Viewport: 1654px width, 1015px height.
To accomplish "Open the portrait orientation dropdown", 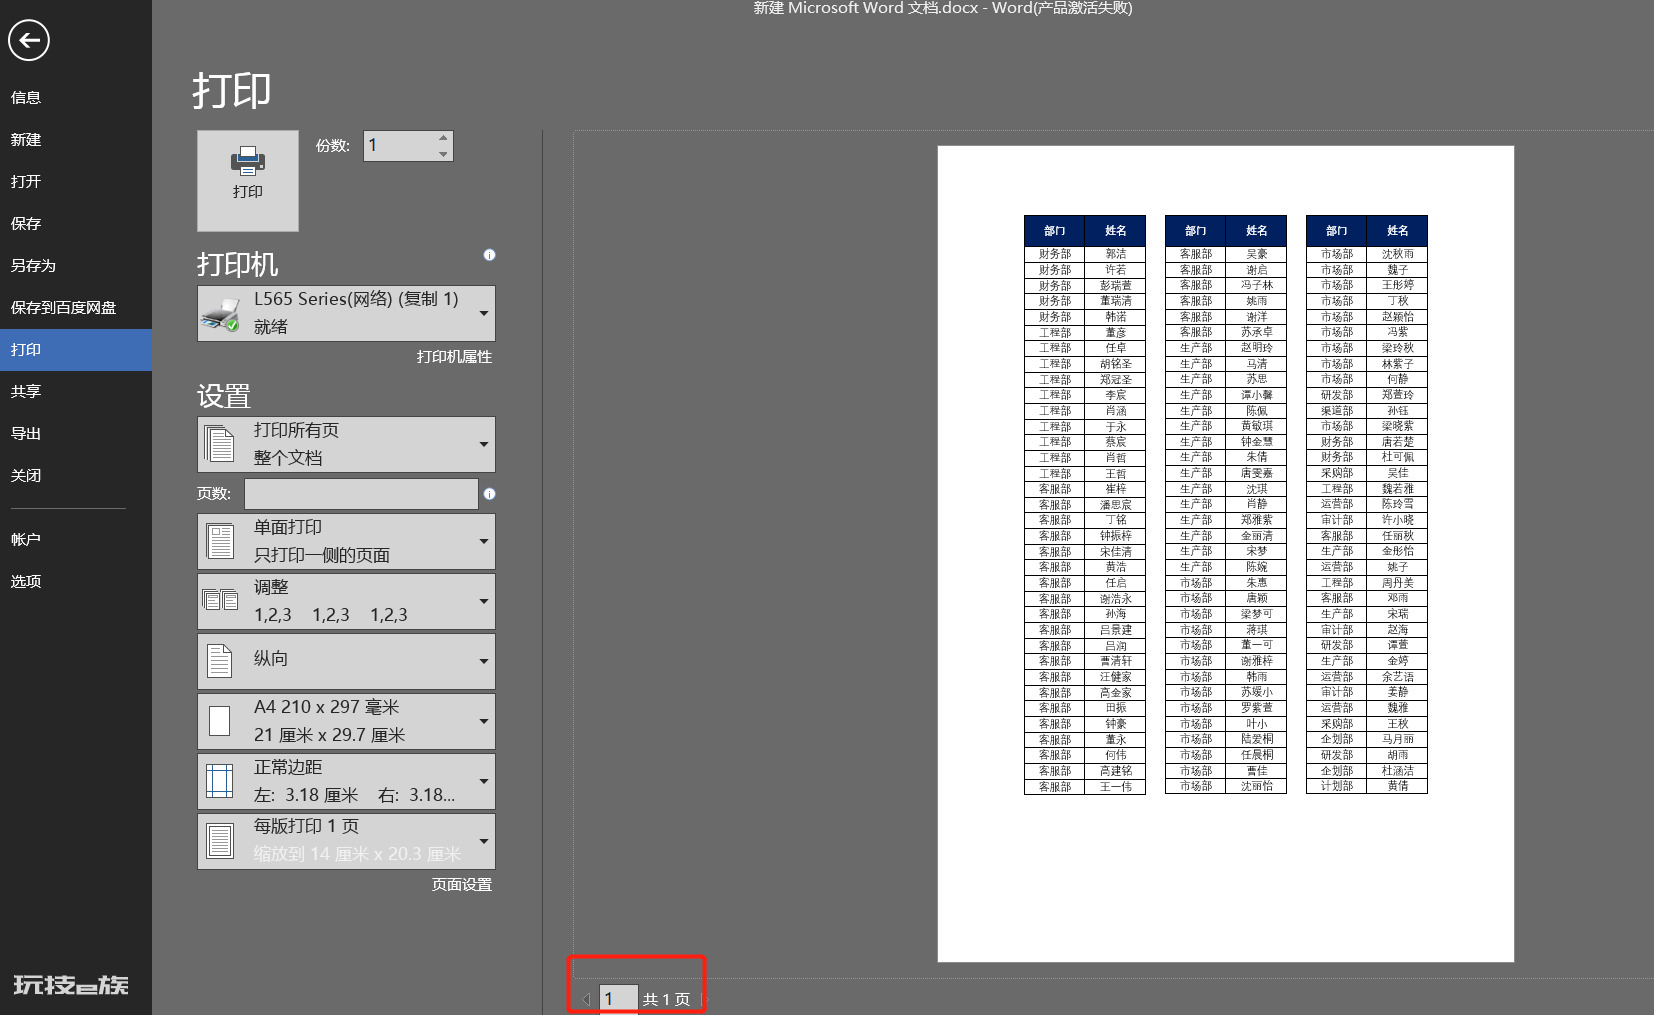I will [x=346, y=661].
